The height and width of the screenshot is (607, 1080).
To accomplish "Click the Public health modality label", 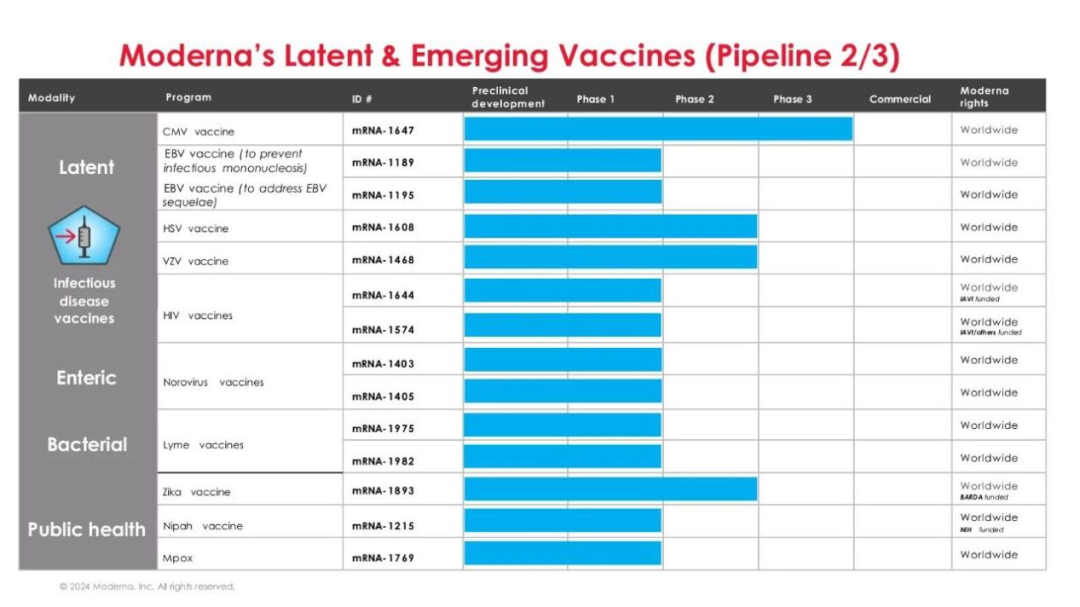I will pyautogui.click(x=87, y=529).
